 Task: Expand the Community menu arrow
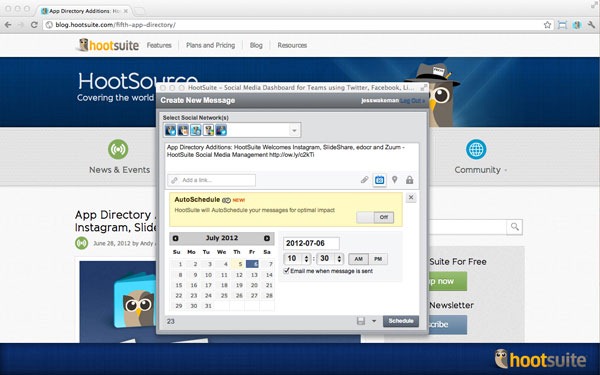point(505,170)
